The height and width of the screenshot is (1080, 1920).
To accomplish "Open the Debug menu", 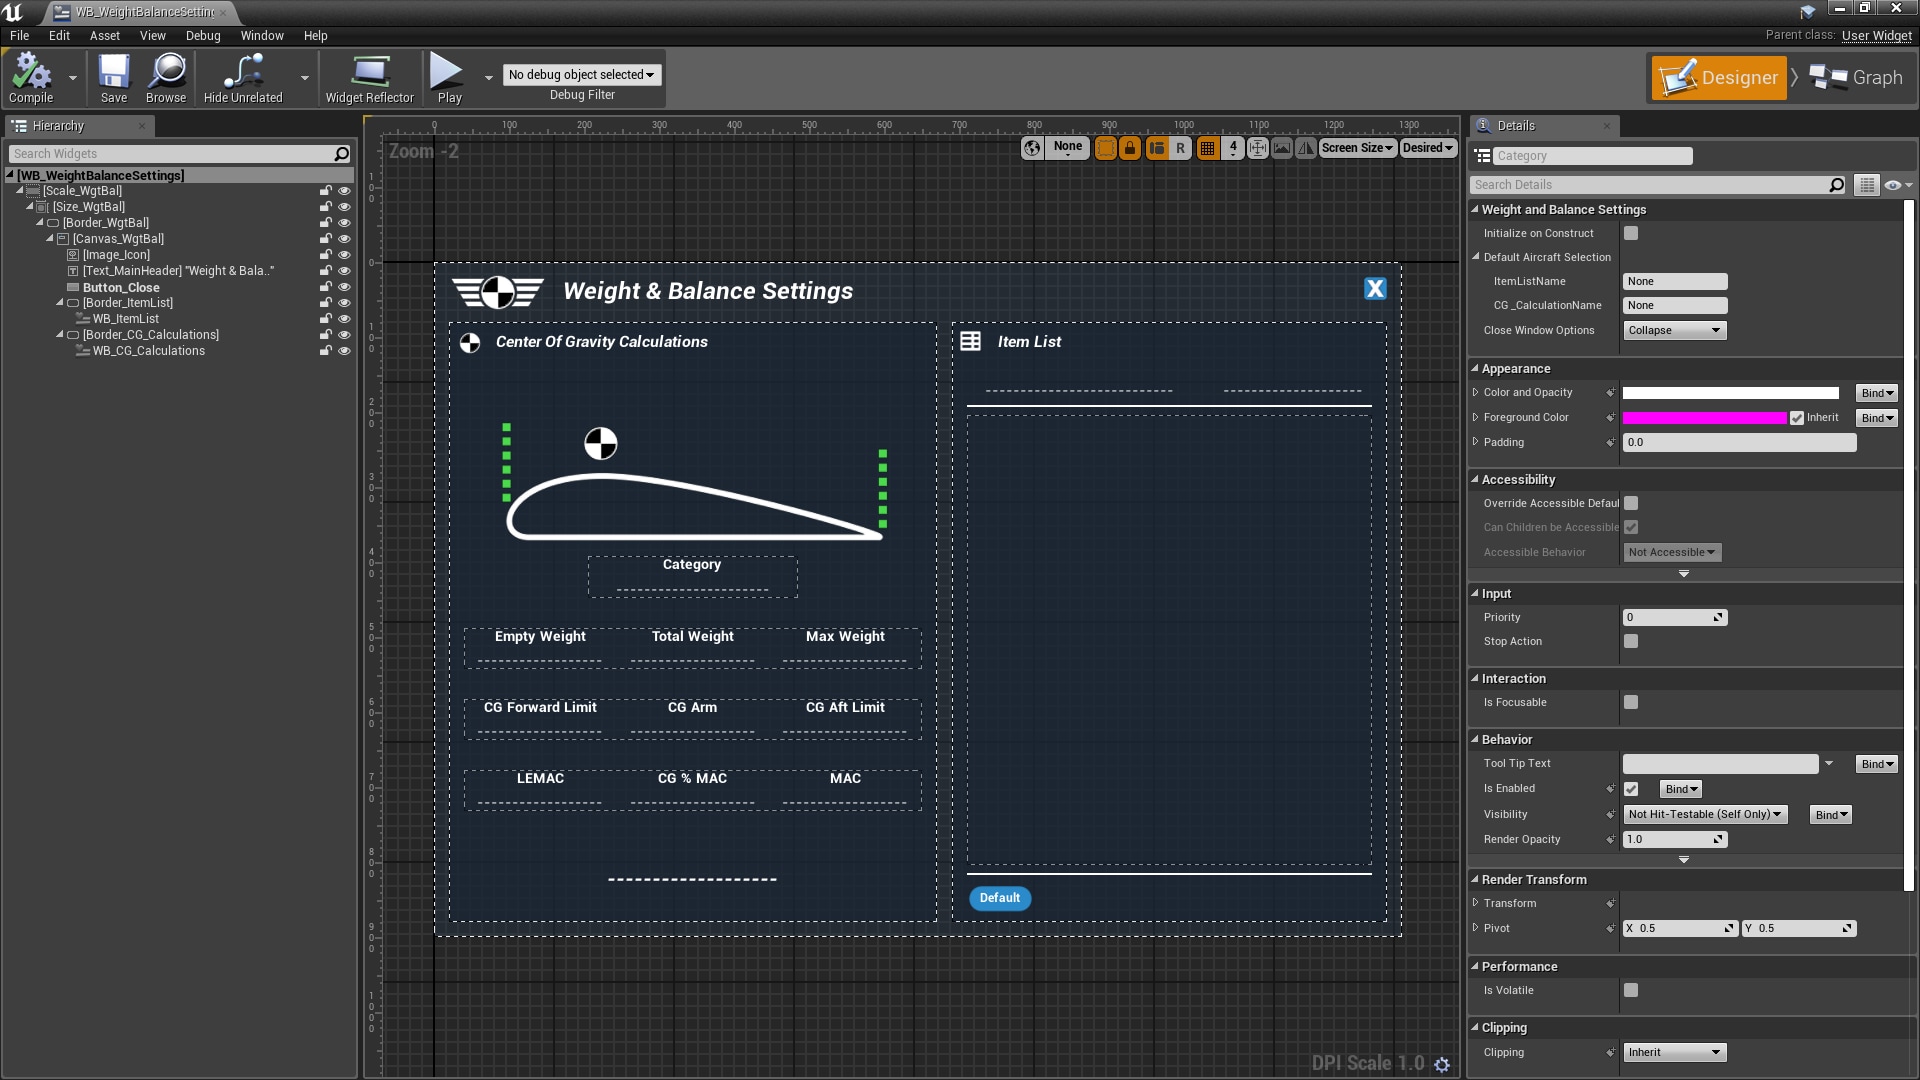I will pos(203,35).
